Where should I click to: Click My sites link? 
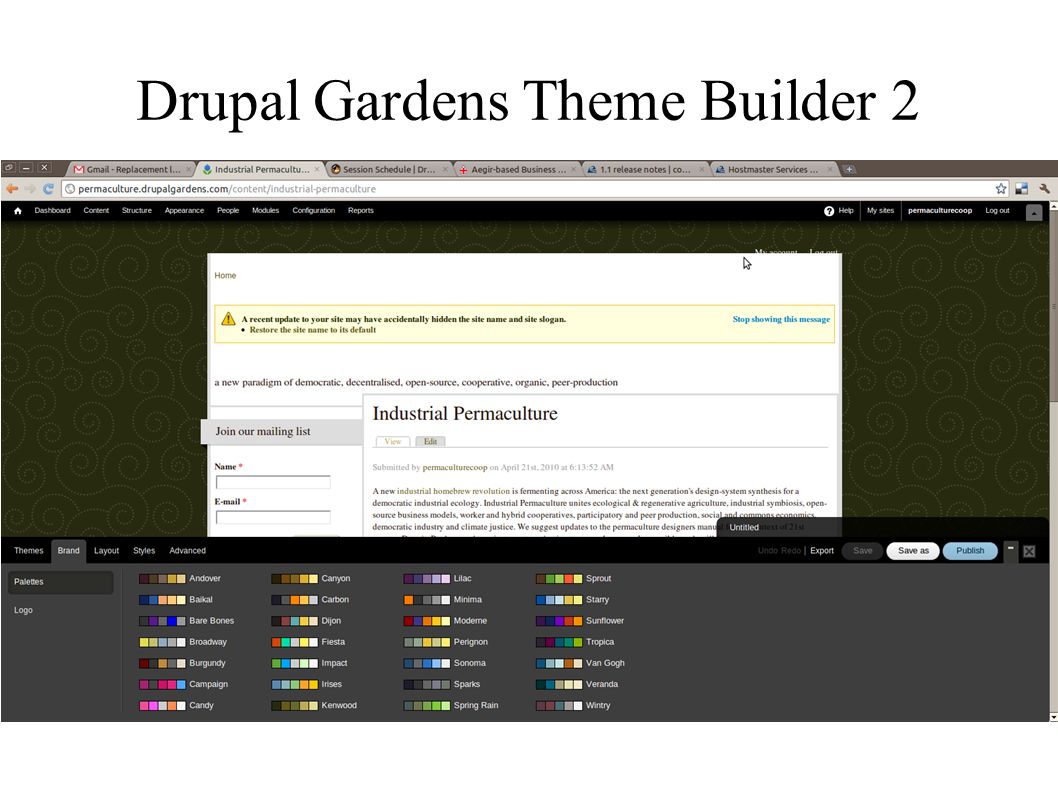881,211
